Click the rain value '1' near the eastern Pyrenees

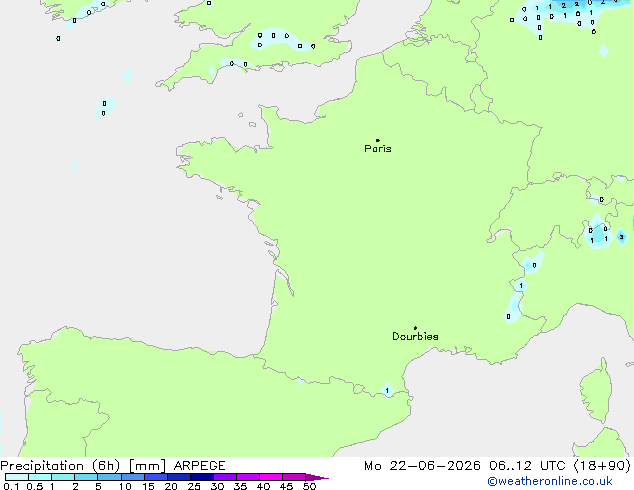tap(387, 391)
